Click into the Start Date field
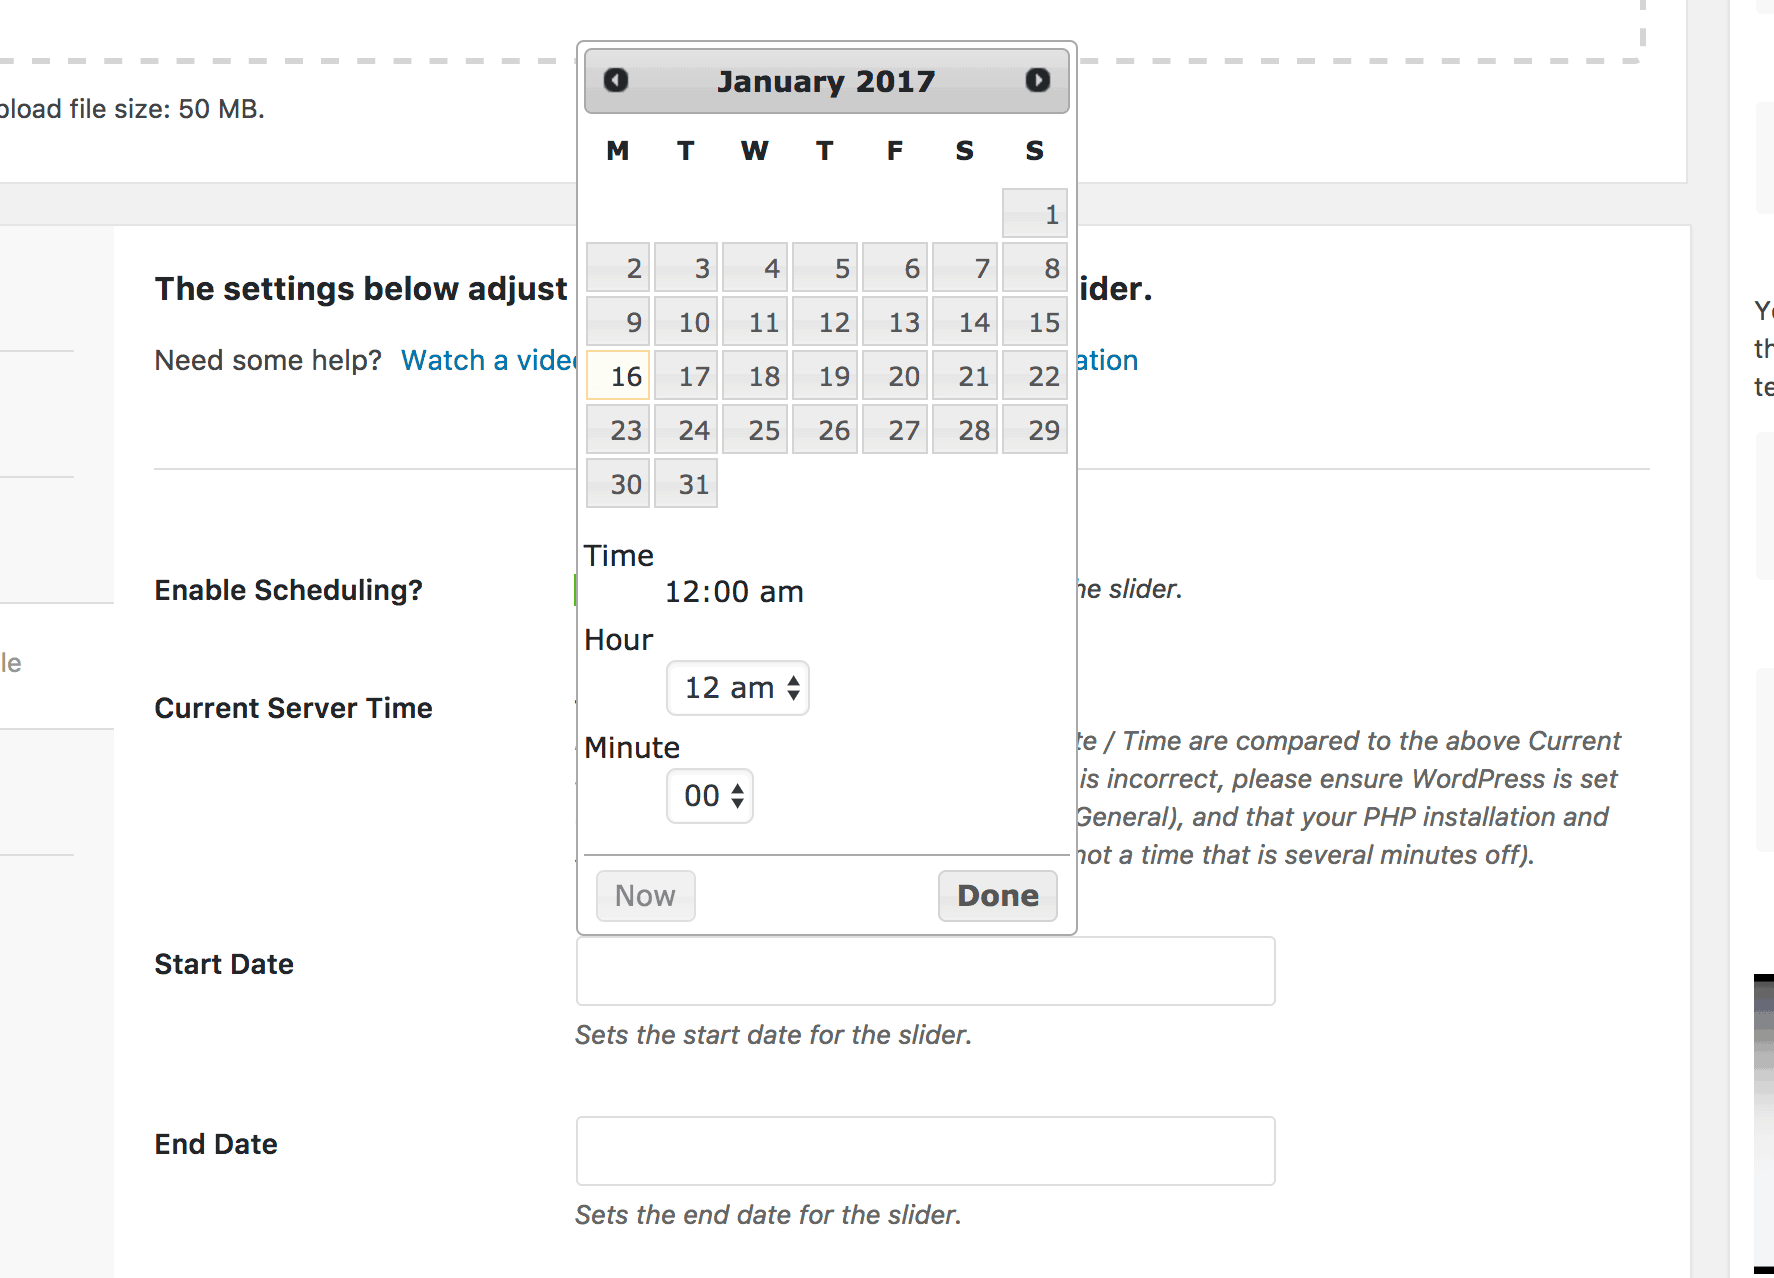1774x1278 pixels. (925, 971)
